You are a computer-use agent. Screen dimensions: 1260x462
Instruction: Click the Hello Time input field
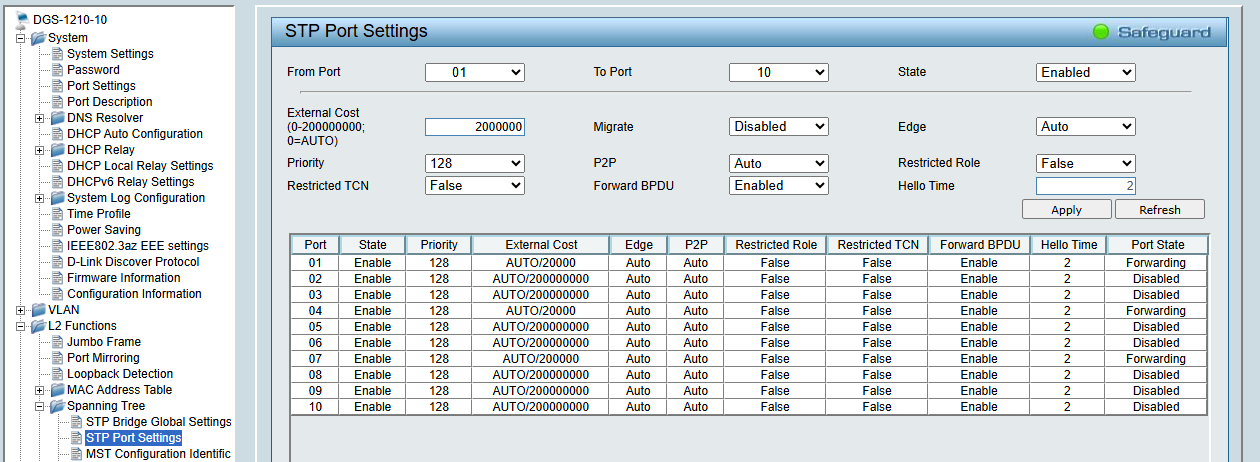[x=1085, y=186]
